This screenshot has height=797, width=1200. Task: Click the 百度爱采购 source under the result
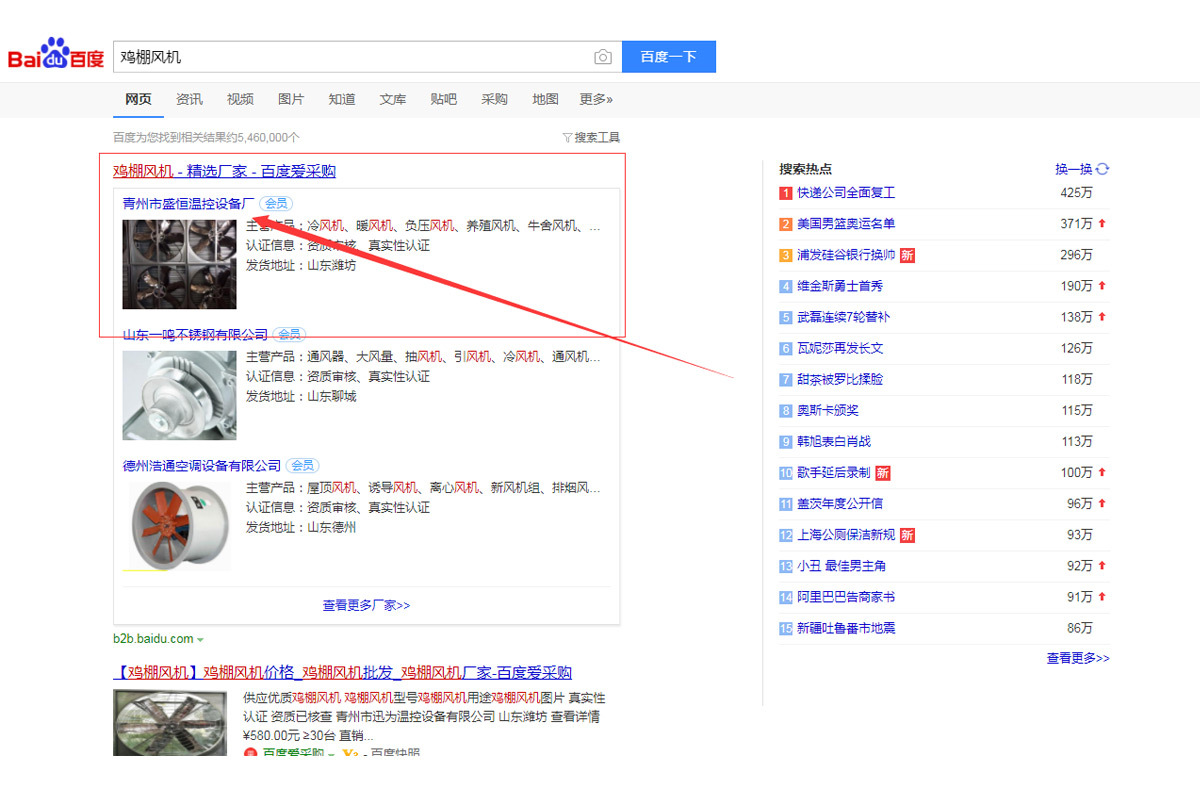pos(293,752)
